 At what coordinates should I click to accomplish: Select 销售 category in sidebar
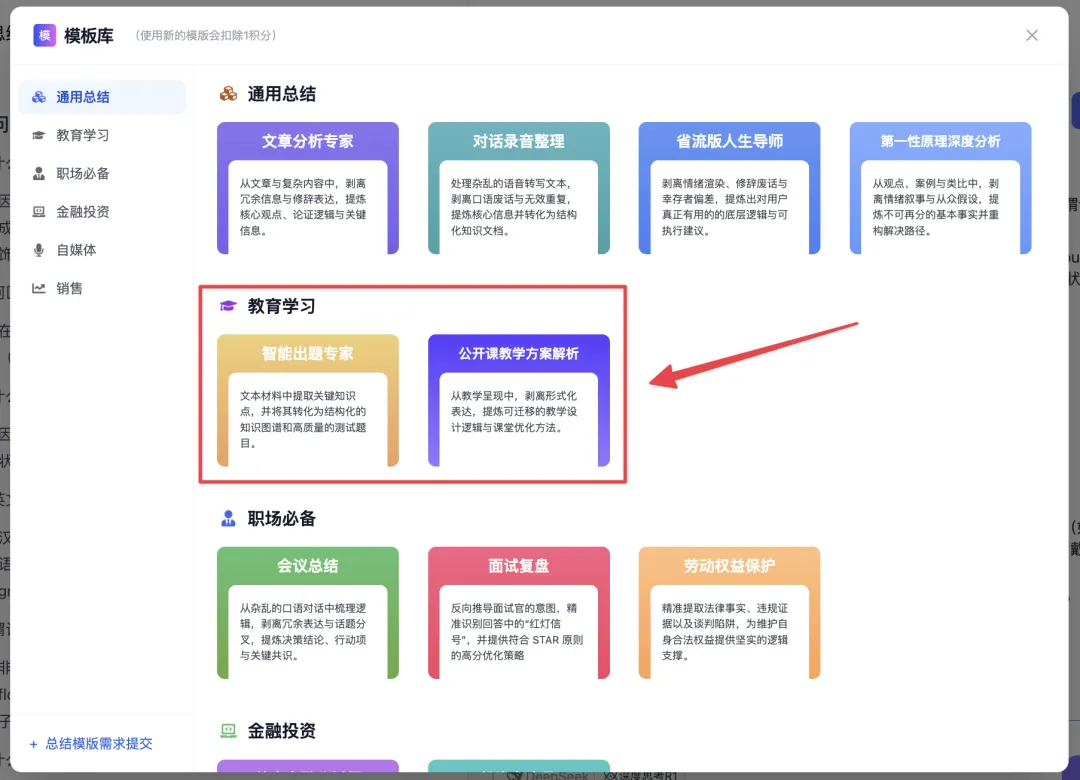coord(102,288)
